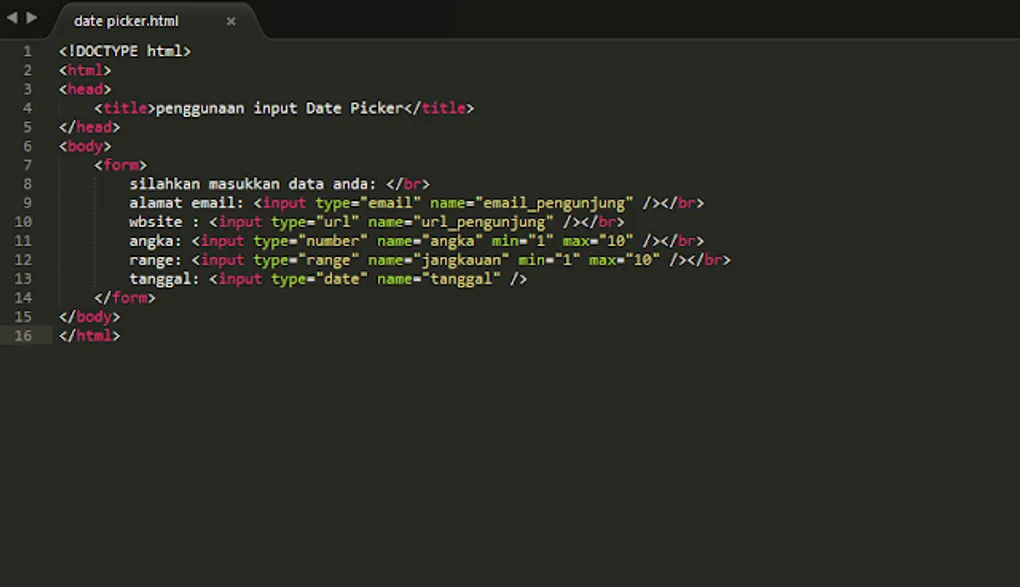Click the closing body tag on line 15
This screenshot has height=587, width=1020.
pos(89,317)
